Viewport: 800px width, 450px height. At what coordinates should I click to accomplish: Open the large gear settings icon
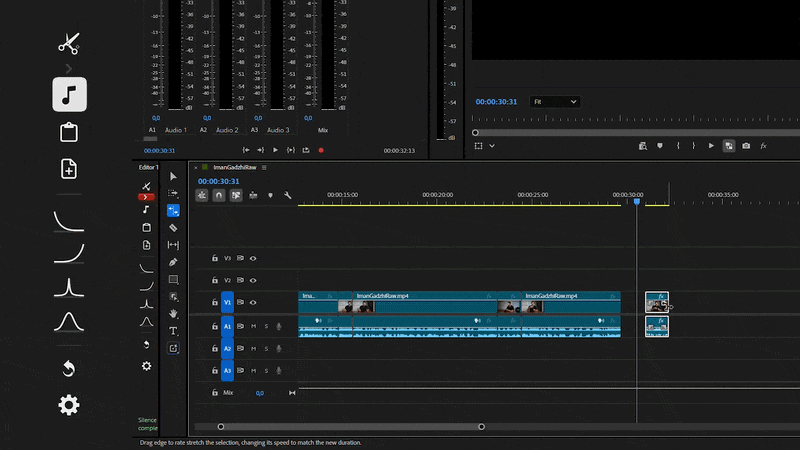[69, 405]
